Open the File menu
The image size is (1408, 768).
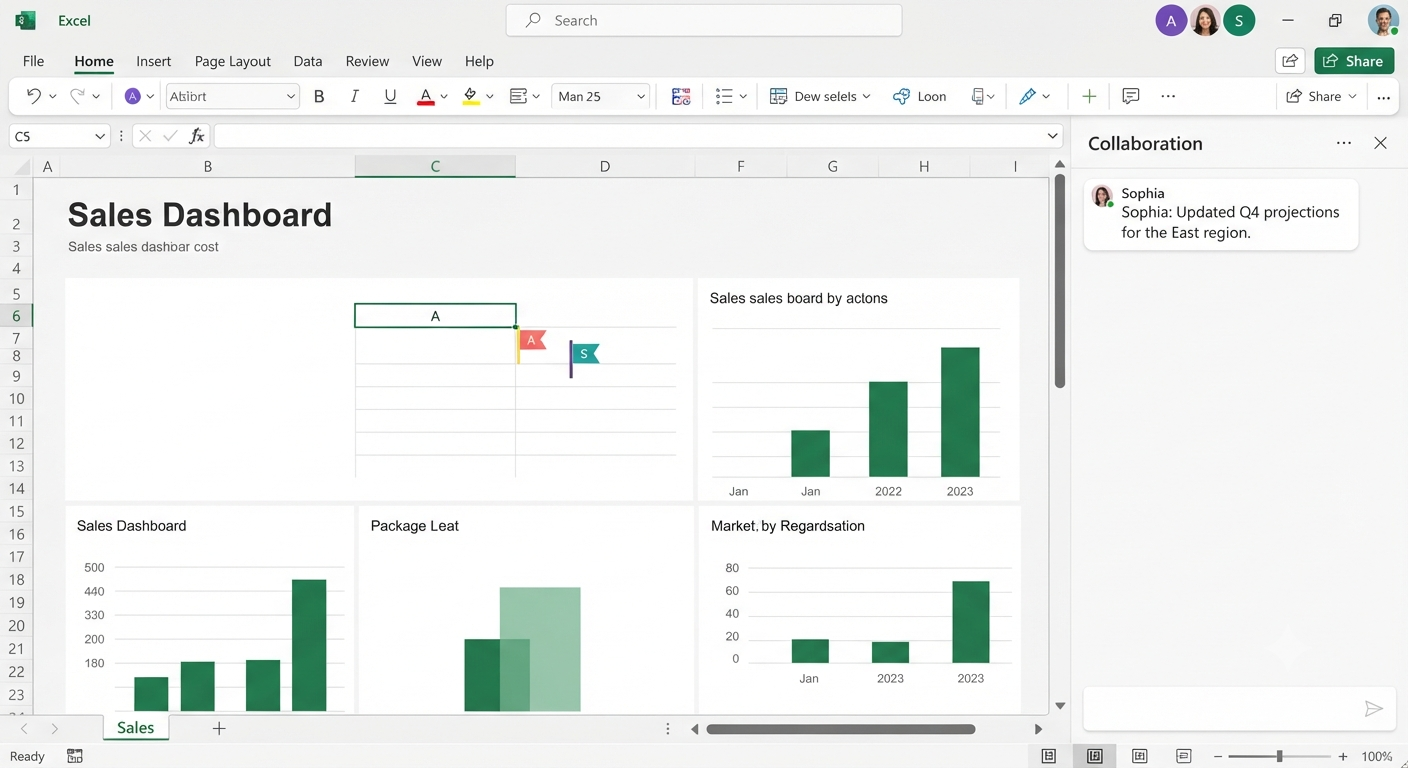(x=33, y=61)
